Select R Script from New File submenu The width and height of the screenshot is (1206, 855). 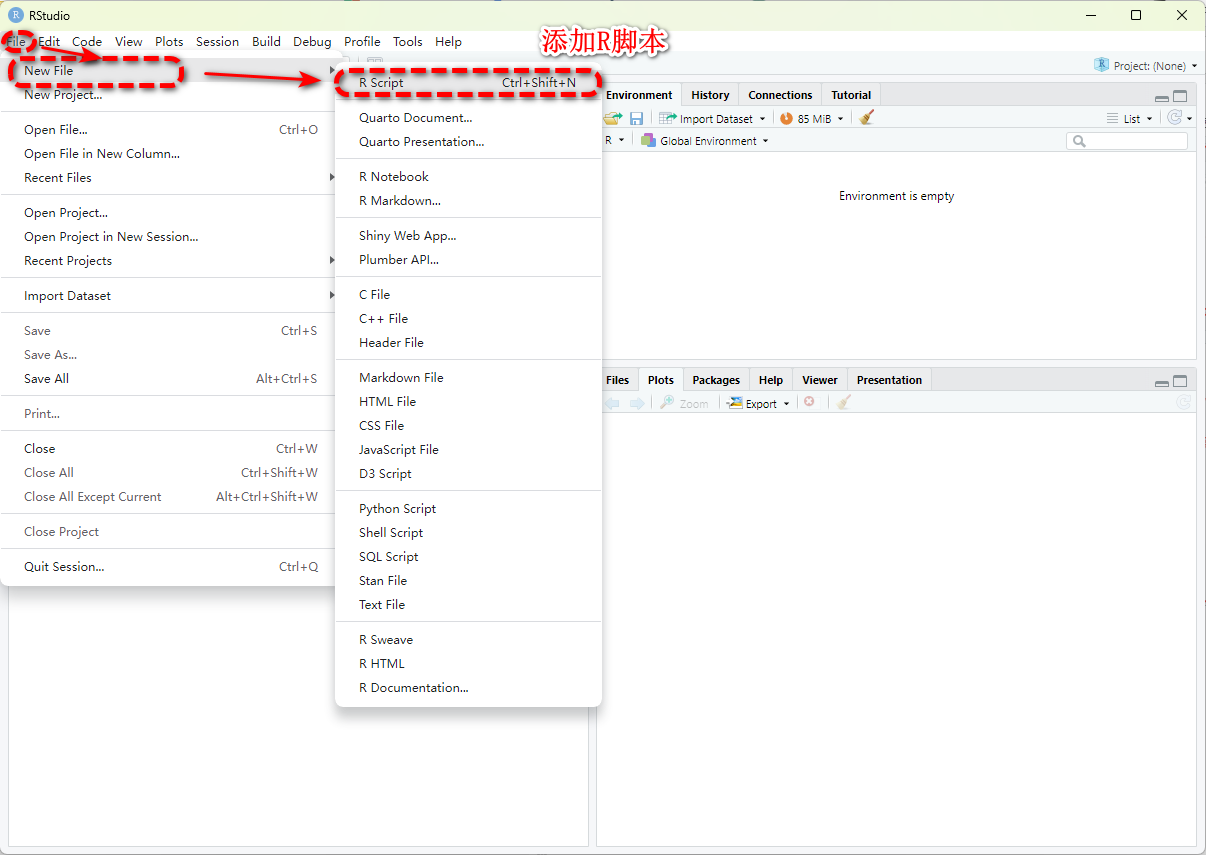[468, 83]
